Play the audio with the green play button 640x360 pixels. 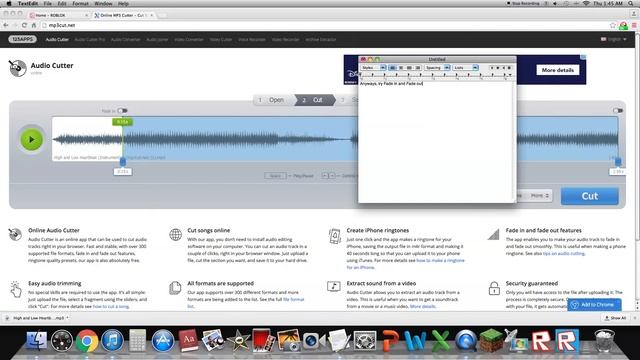click(x=31, y=140)
